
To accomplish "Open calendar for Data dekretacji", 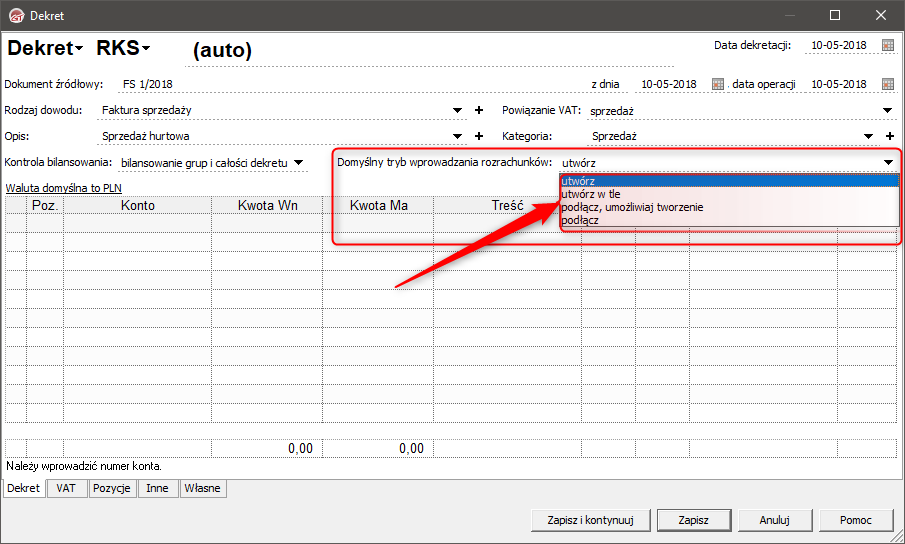I will [x=888, y=45].
